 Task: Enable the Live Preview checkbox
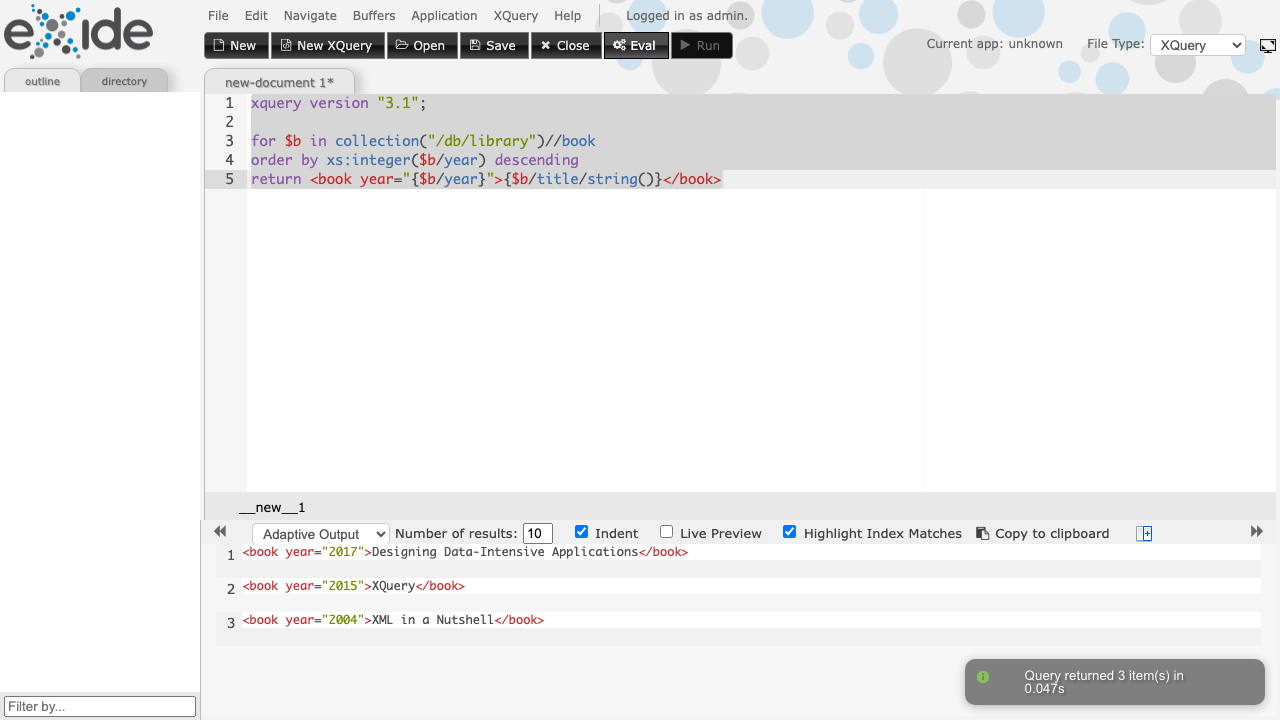666,532
